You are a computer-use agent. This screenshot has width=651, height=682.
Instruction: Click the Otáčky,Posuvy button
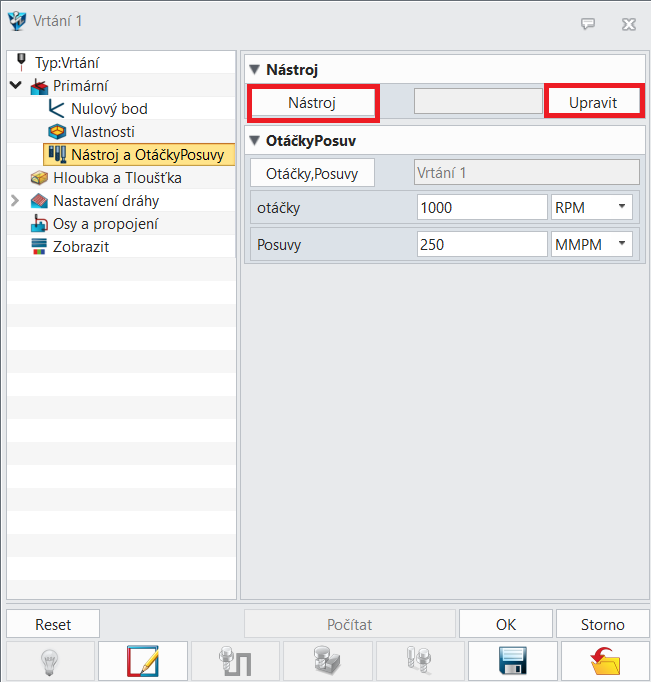[312, 174]
